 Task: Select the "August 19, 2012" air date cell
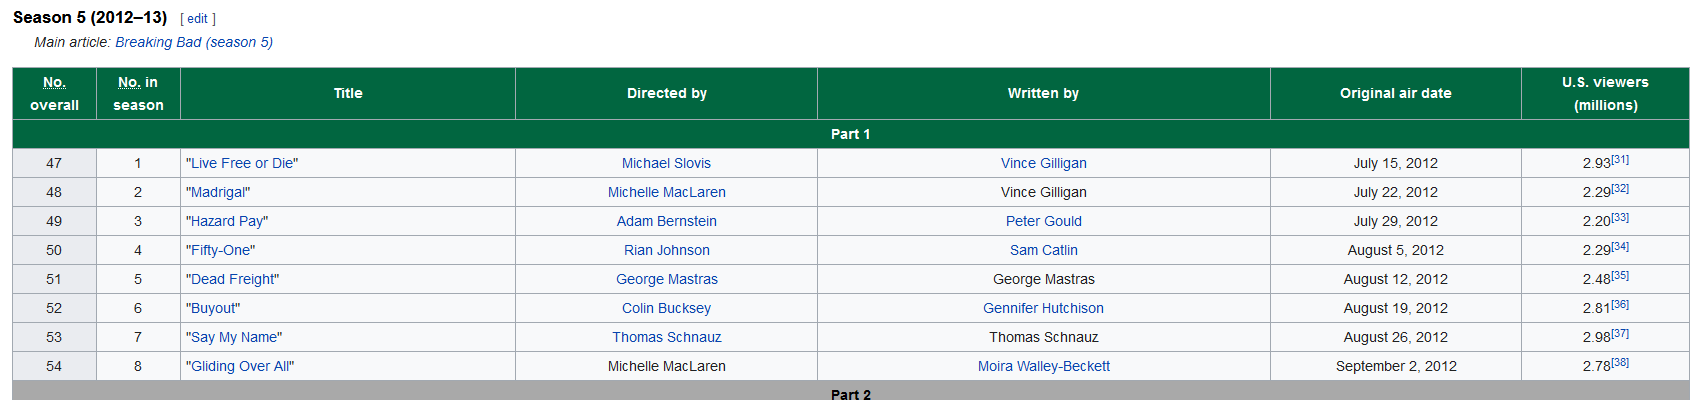[x=1395, y=308]
